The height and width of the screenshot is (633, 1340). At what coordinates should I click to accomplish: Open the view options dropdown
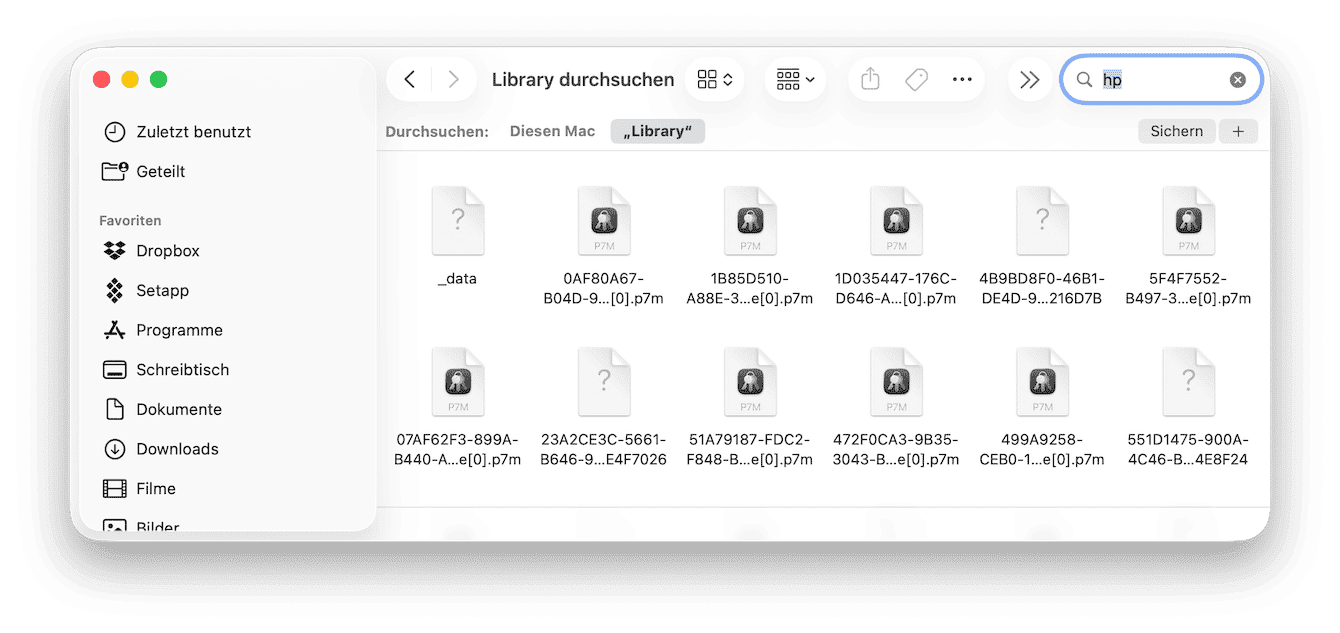click(714, 79)
